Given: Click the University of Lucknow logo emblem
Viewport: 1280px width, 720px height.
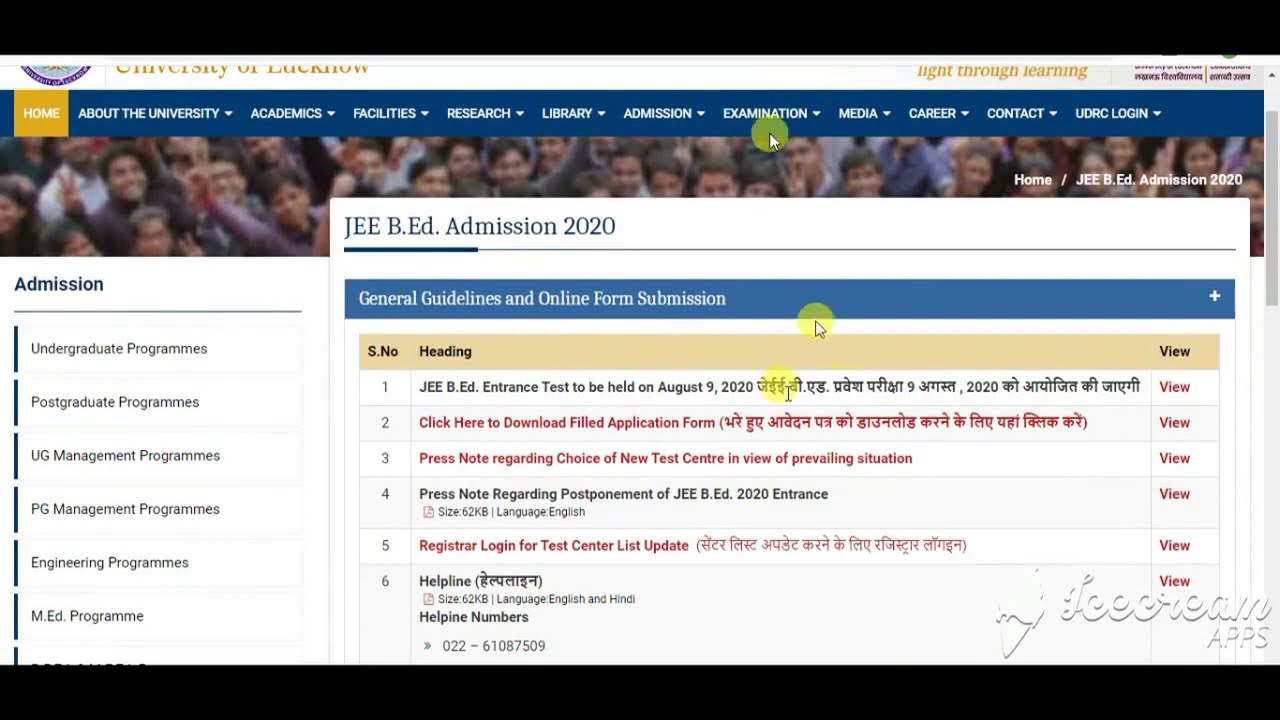Looking at the screenshot, I should [x=56, y=73].
